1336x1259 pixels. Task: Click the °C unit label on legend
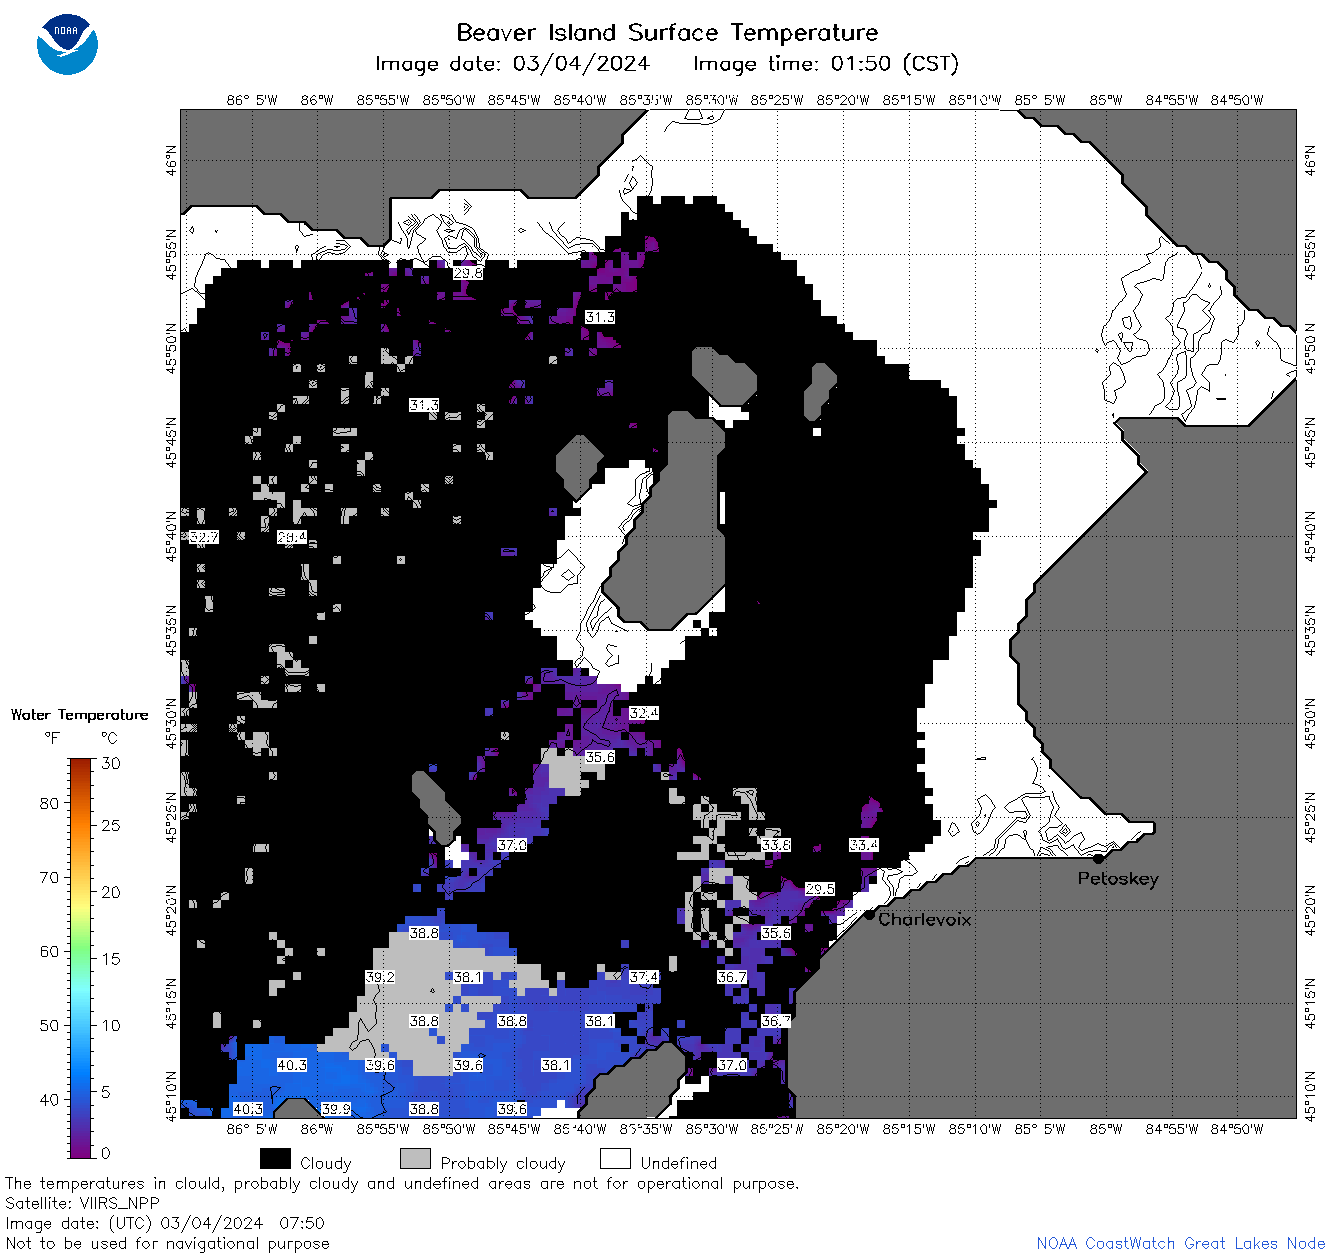pyautogui.click(x=109, y=738)
